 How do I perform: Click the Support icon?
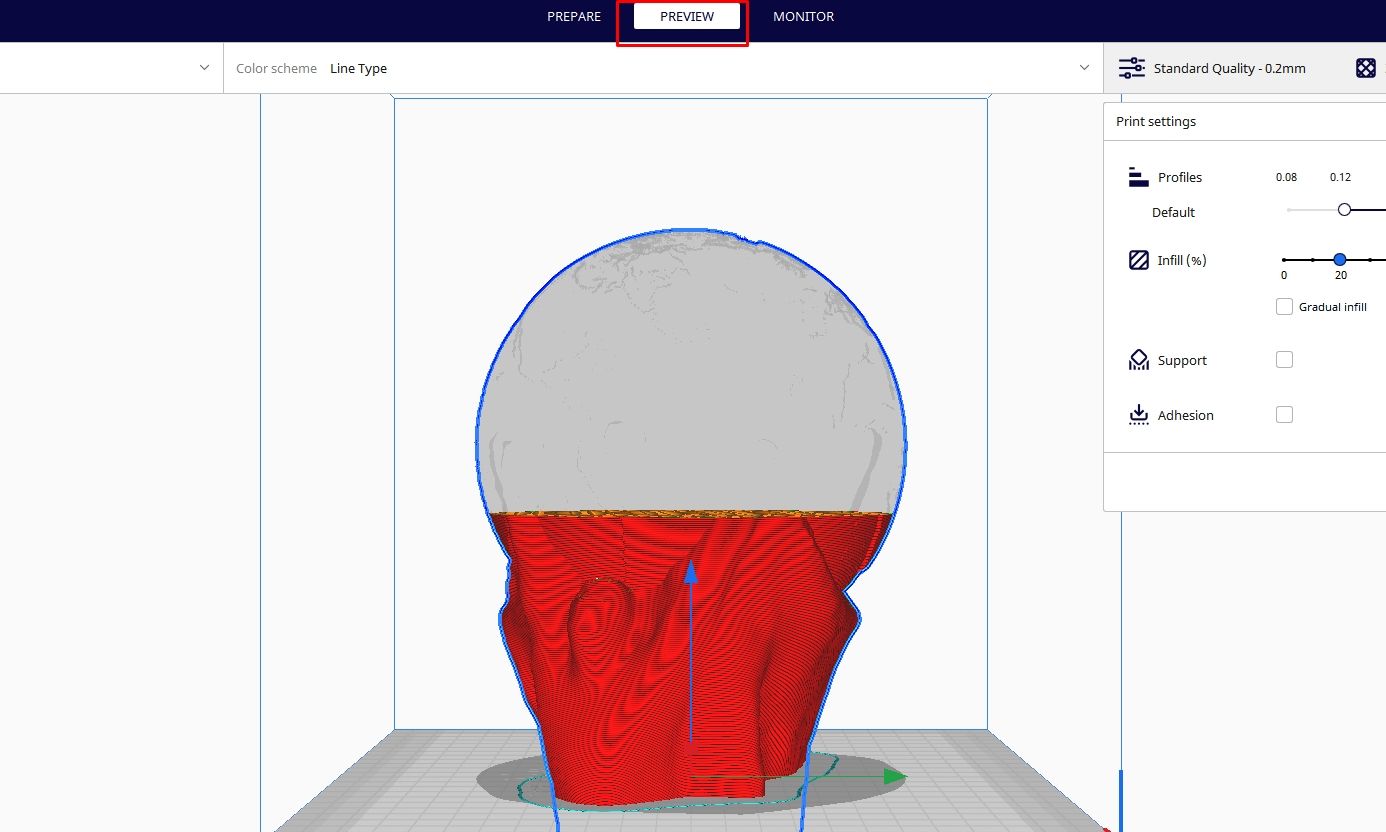pyautogui.click(x=1139, y=359)
